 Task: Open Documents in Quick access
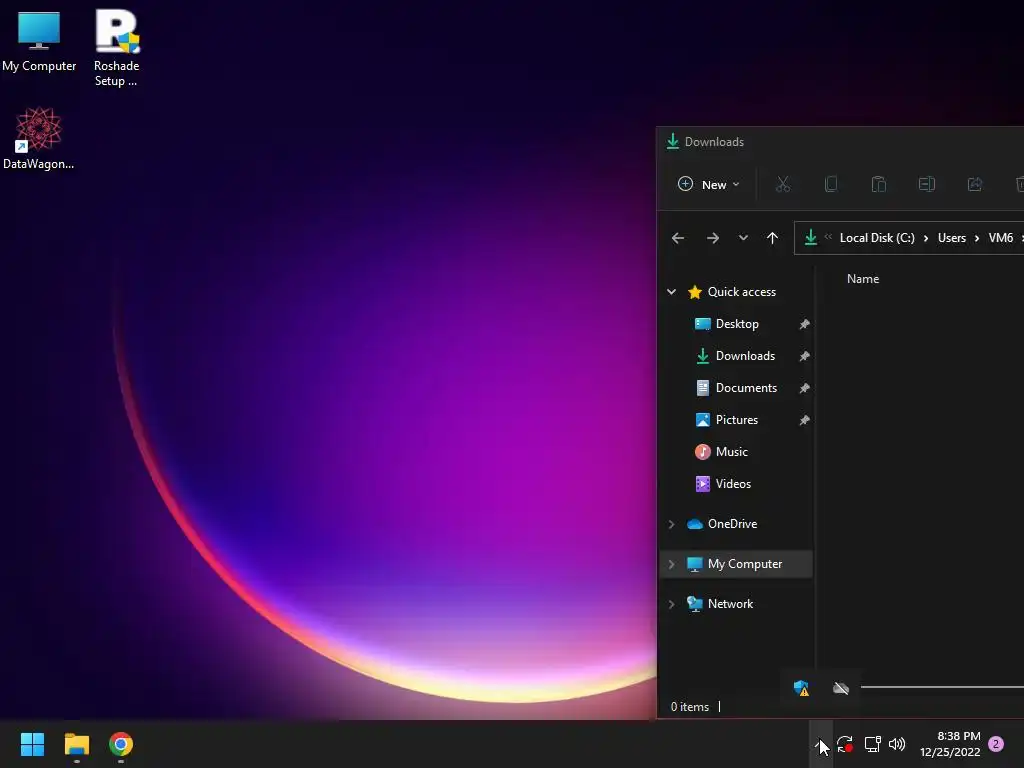point(746,388)
